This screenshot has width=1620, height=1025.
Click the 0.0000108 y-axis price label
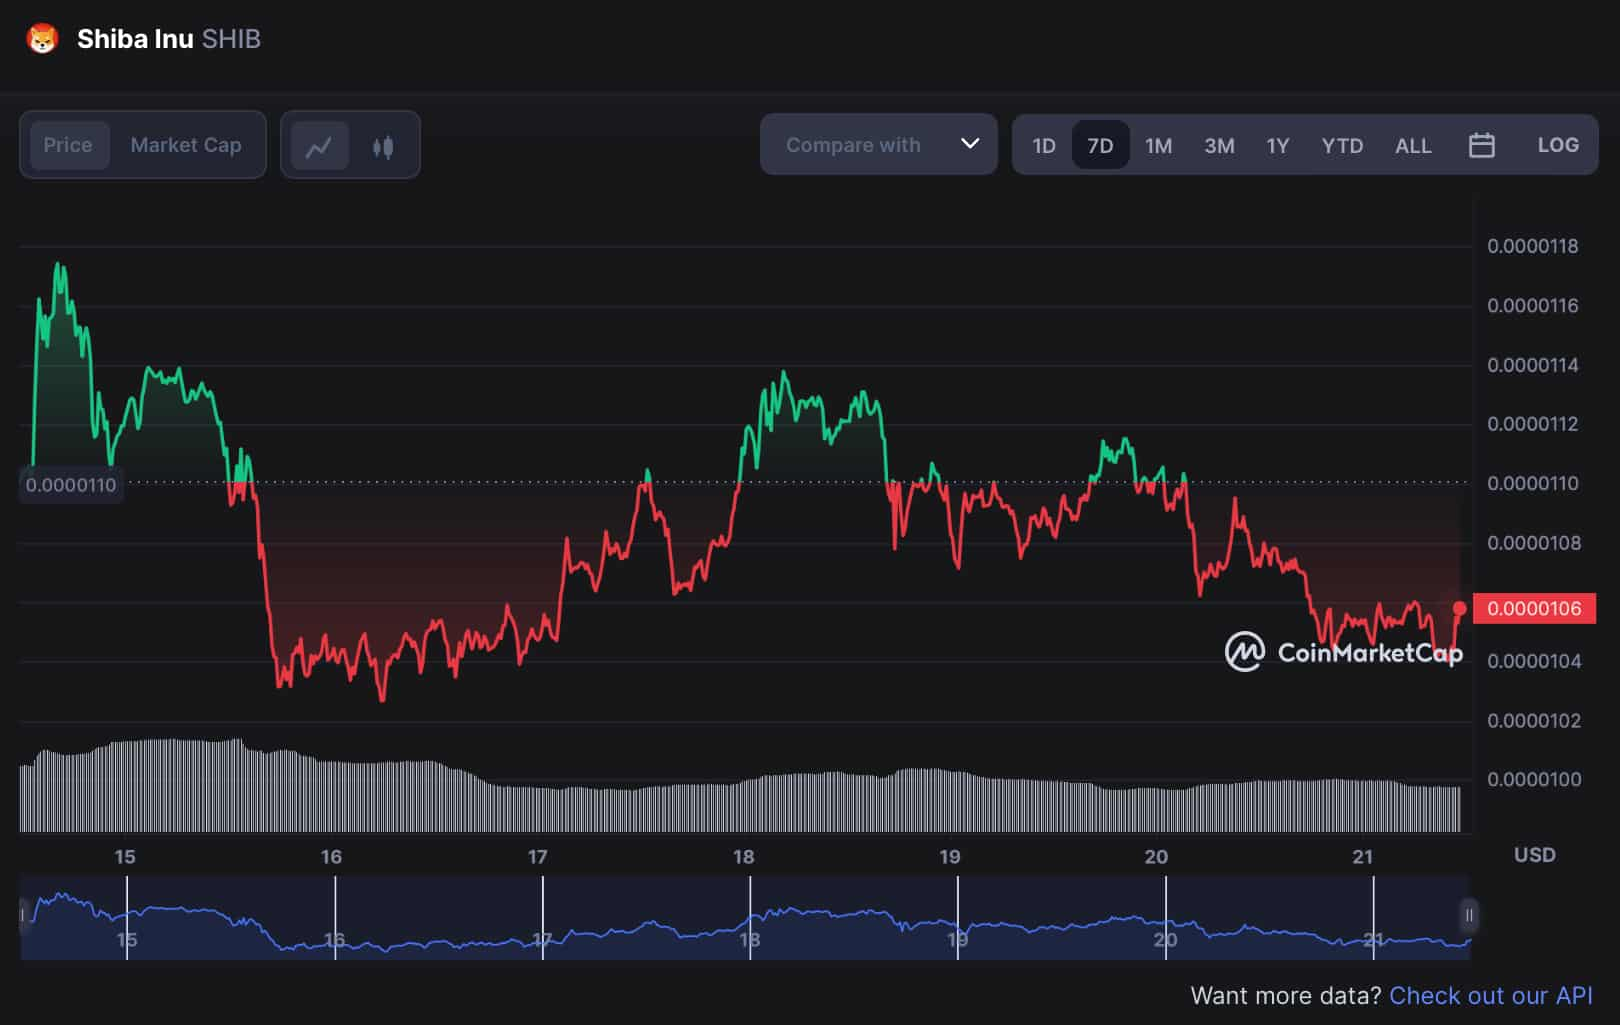(1532, 543)
